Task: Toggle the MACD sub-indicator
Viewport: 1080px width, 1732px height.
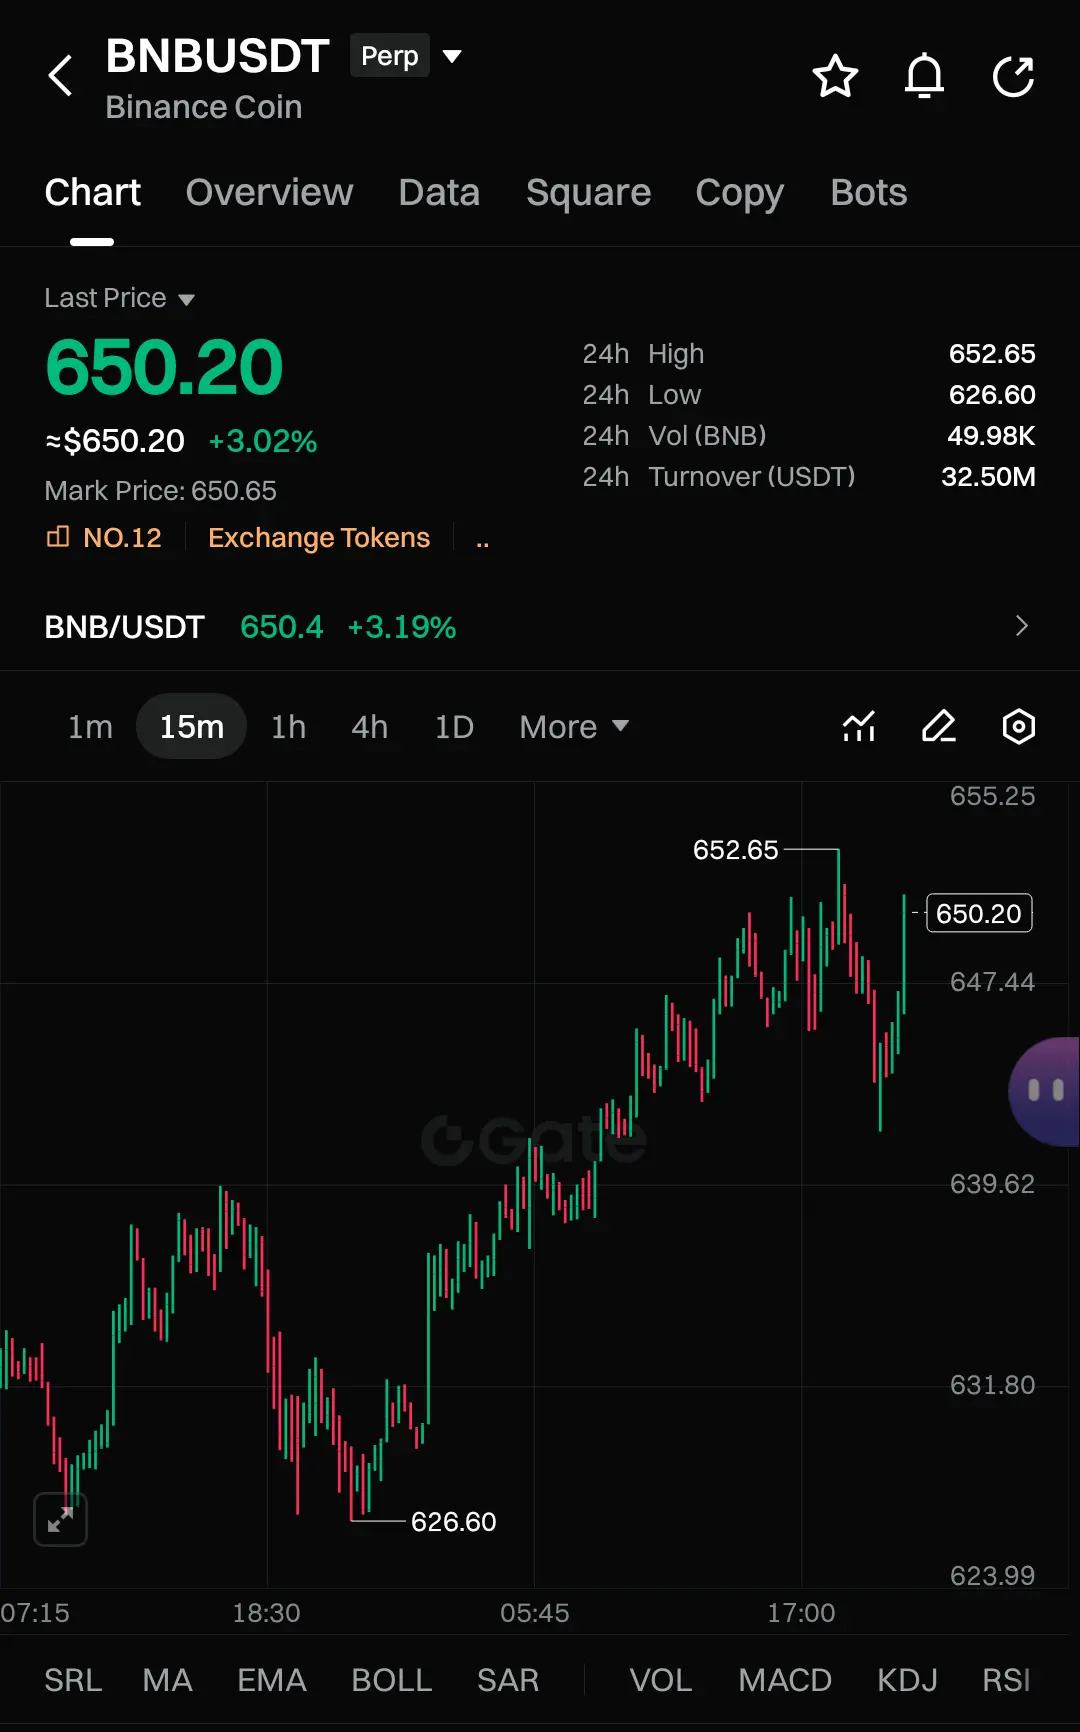Action: 785,1680
